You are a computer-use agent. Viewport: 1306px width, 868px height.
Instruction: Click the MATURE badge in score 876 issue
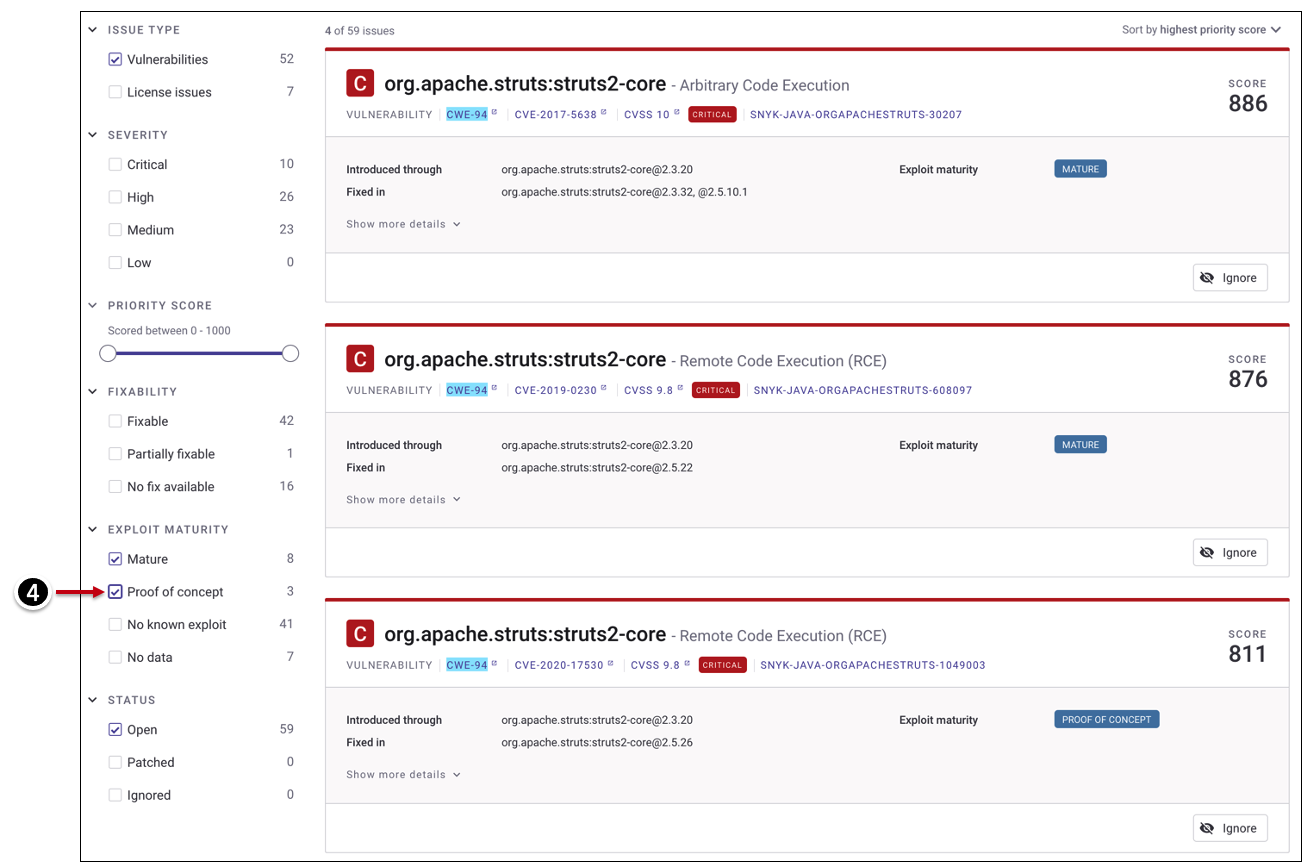[1080, 445]
